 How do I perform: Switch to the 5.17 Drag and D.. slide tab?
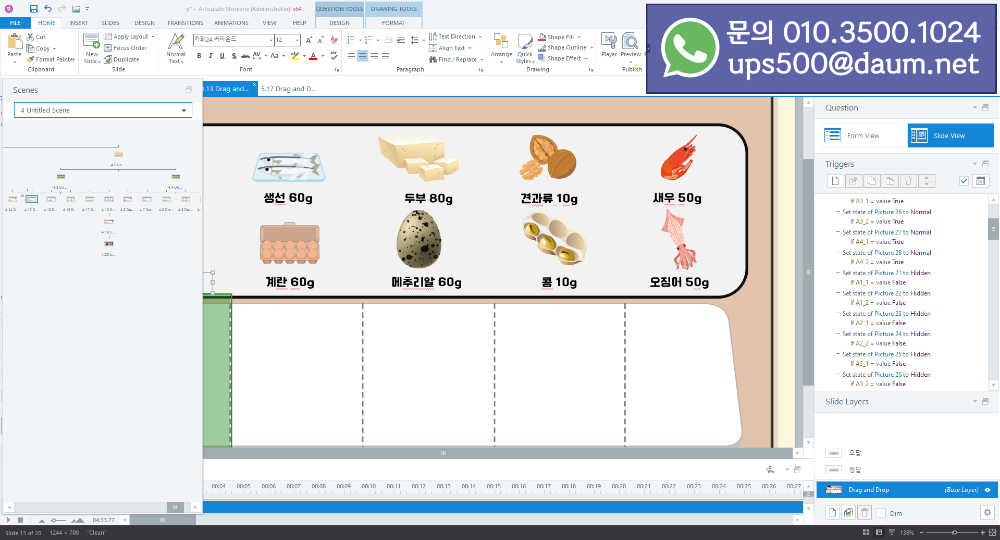[288, 89]
